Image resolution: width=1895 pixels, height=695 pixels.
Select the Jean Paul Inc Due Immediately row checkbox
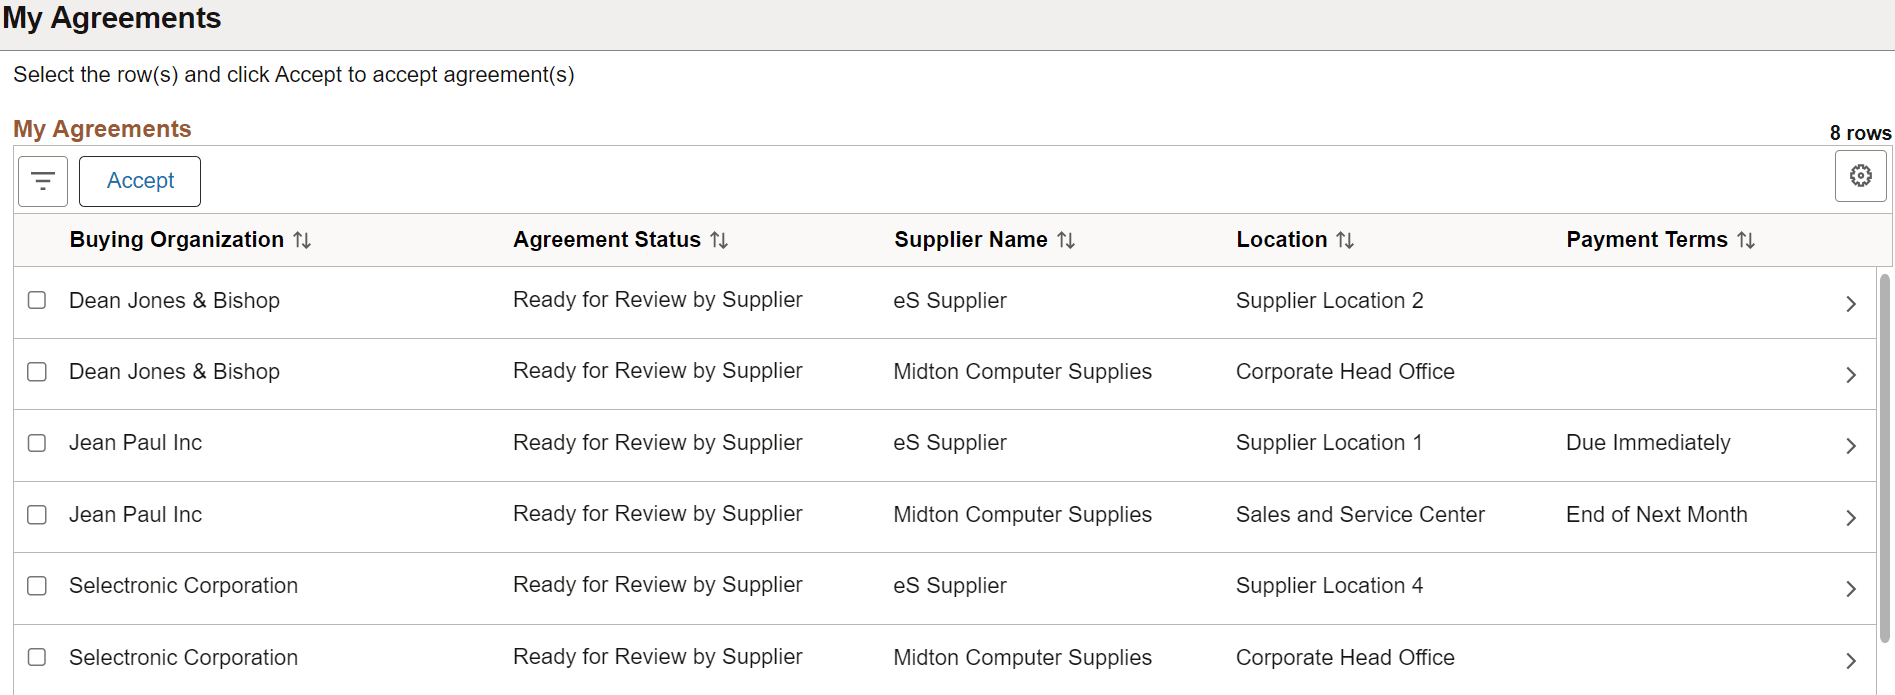coord(37,443)
